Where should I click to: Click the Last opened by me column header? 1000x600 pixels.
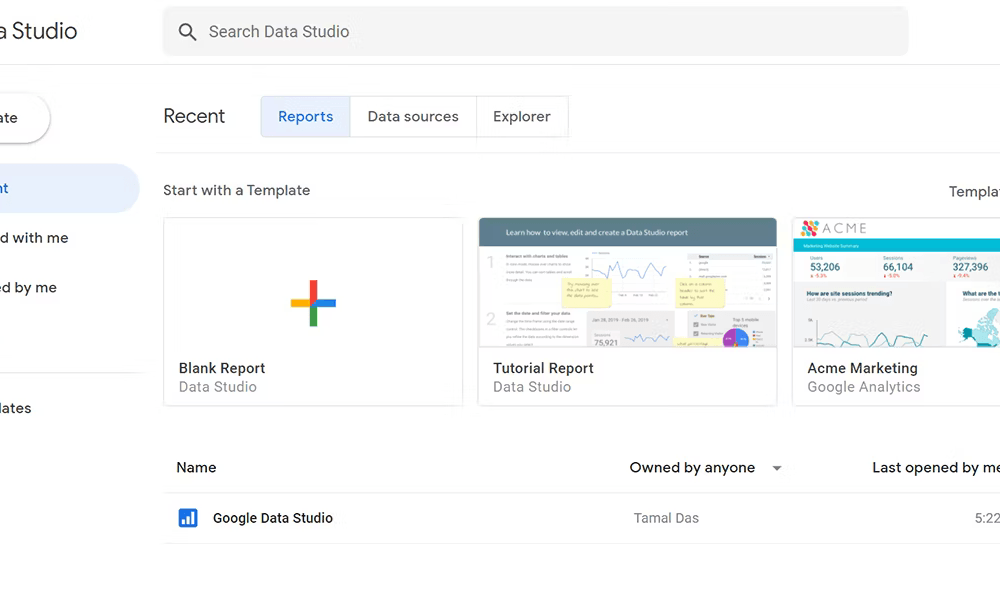(936, 468)
